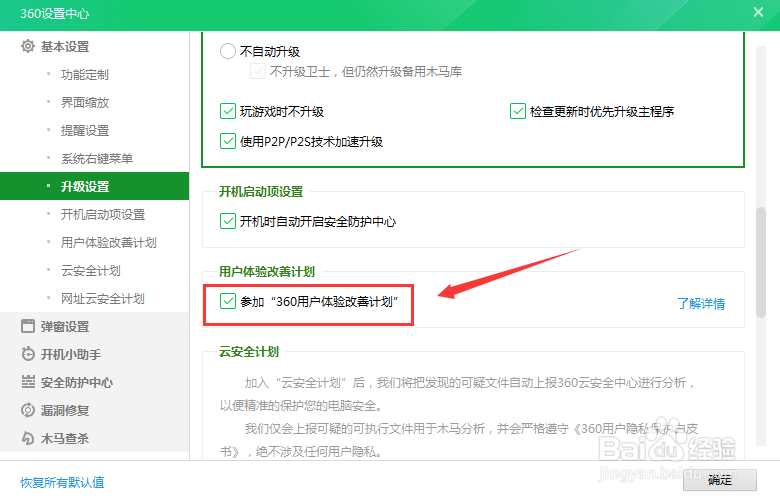
Task: Toggle the disabled 不升级卫士，但仍然升级备用木马库 checkbox
Action: [258, 72]
